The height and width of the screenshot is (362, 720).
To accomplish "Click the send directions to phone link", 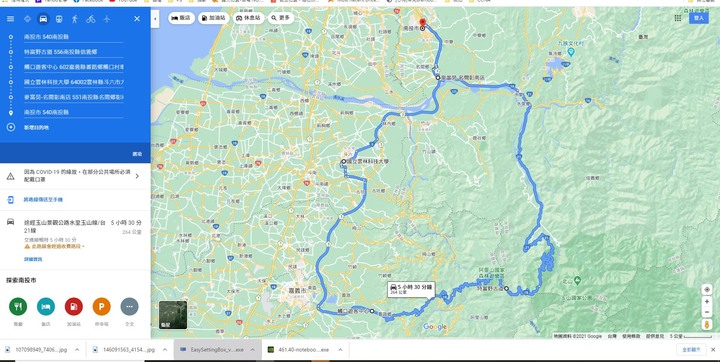I will coord(43,200).
